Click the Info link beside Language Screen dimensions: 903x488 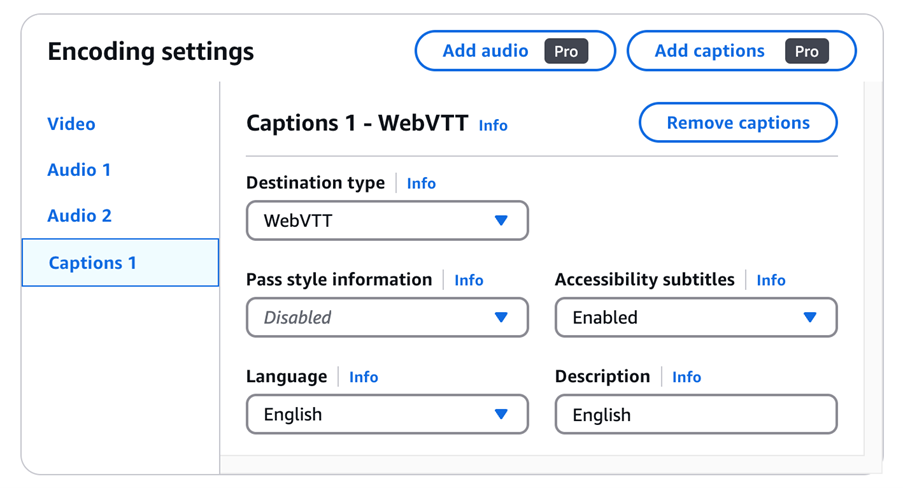(x=363, y=377)
